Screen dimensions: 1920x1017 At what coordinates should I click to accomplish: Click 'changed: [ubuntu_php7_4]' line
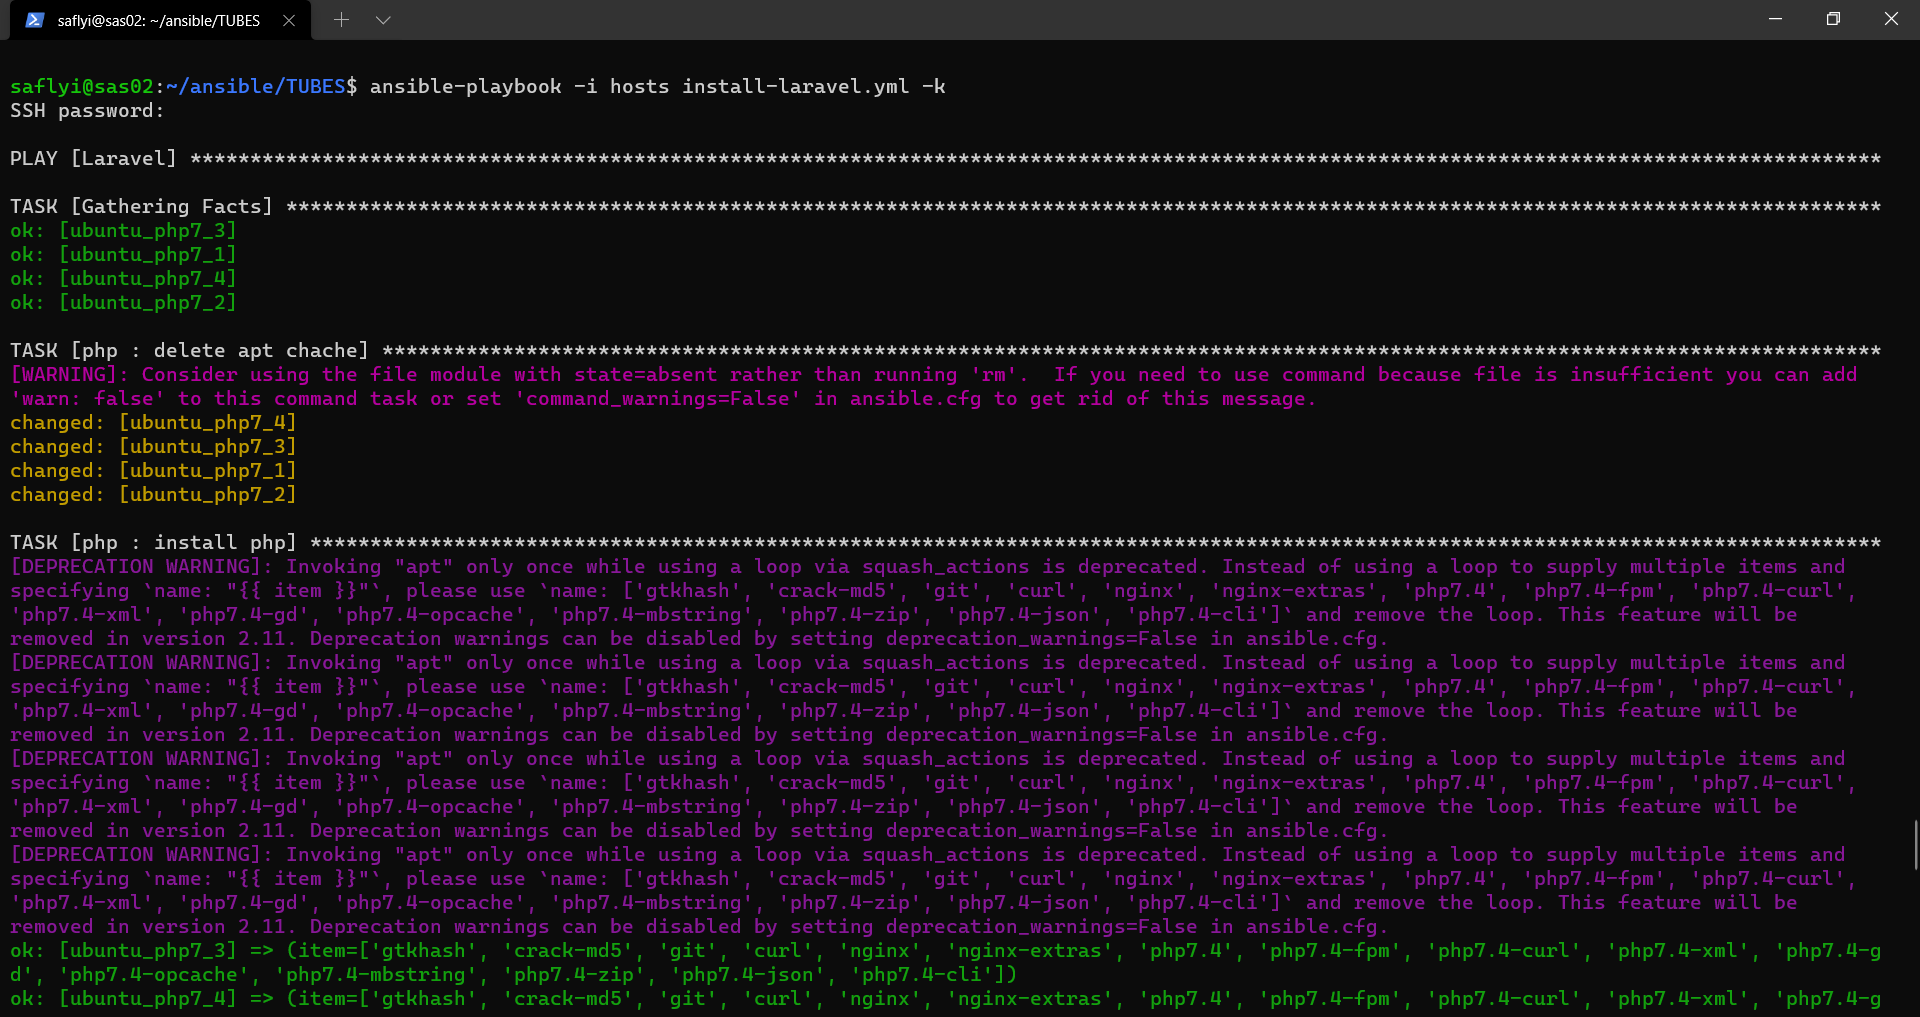pos(153,422)
